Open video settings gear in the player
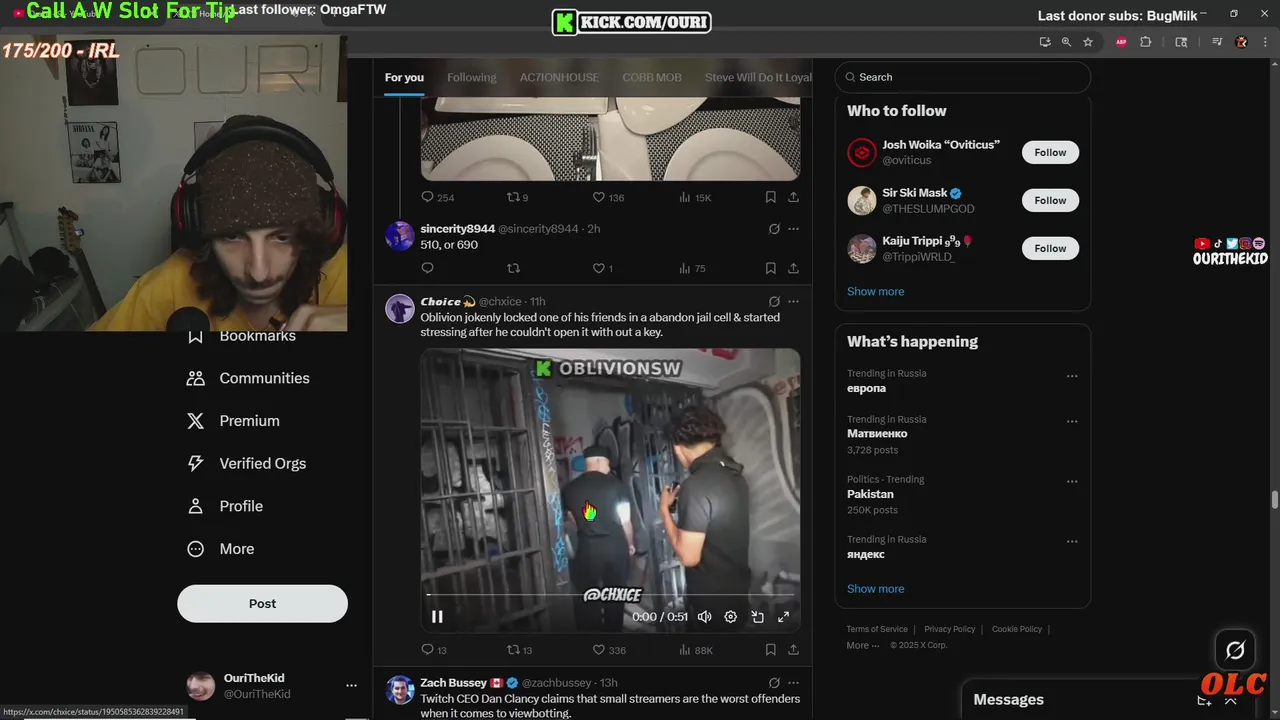Screen dimensions: 1280x720 [x=730, y=617]
